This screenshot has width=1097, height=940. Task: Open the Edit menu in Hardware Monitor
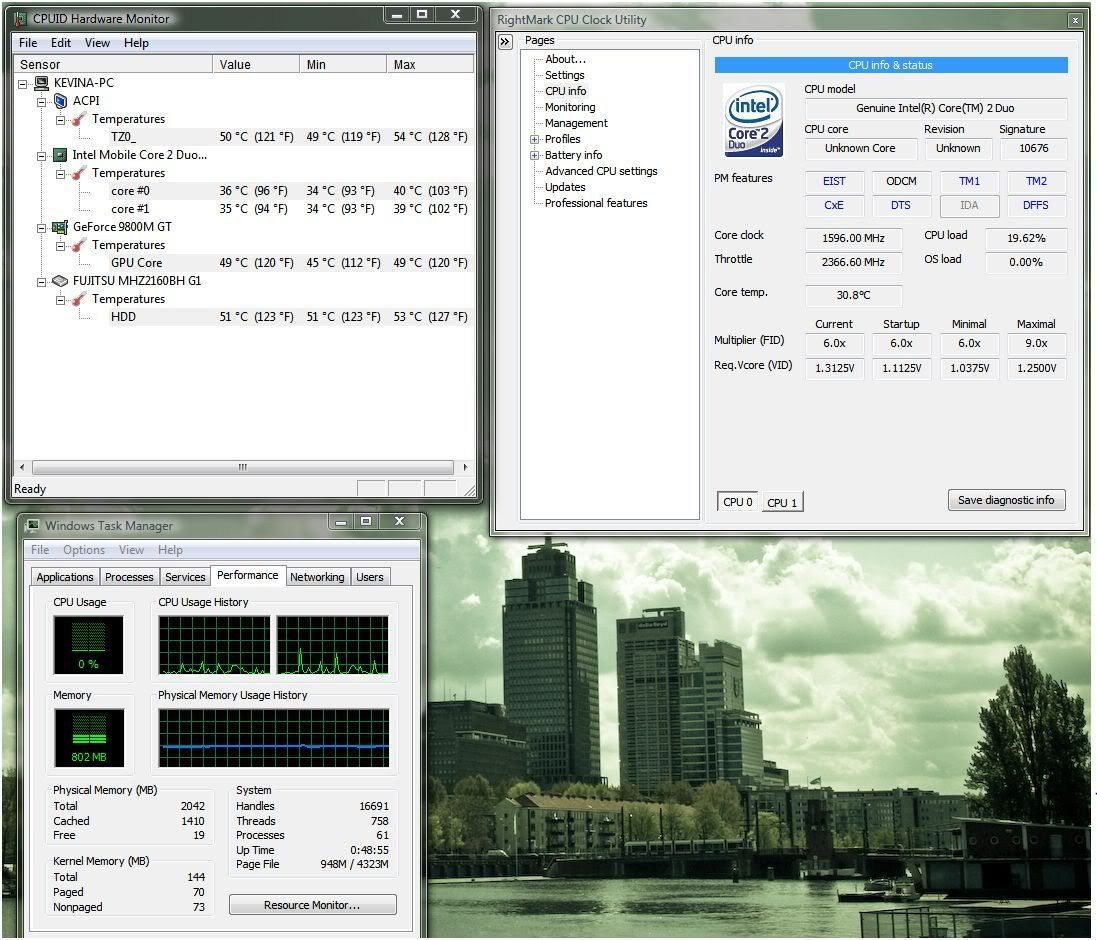(61, 43)
